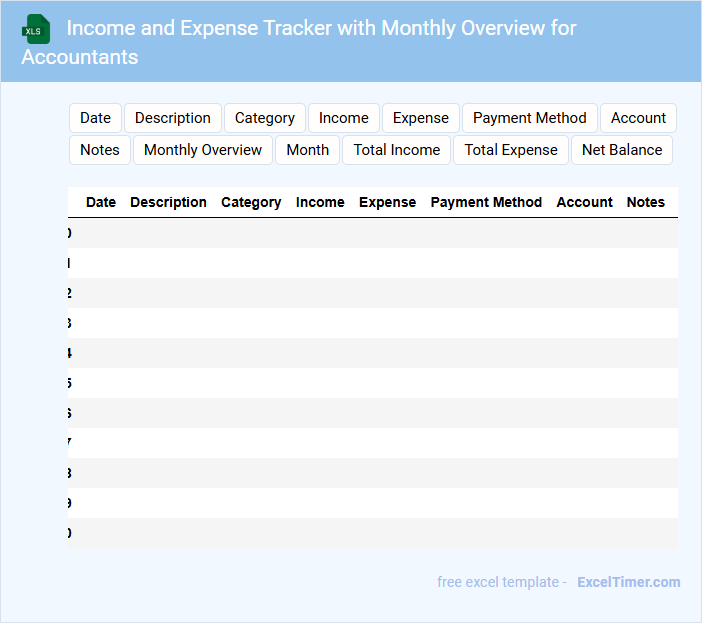Select the Date tag button
702x623 pixels.
[95, 118]
